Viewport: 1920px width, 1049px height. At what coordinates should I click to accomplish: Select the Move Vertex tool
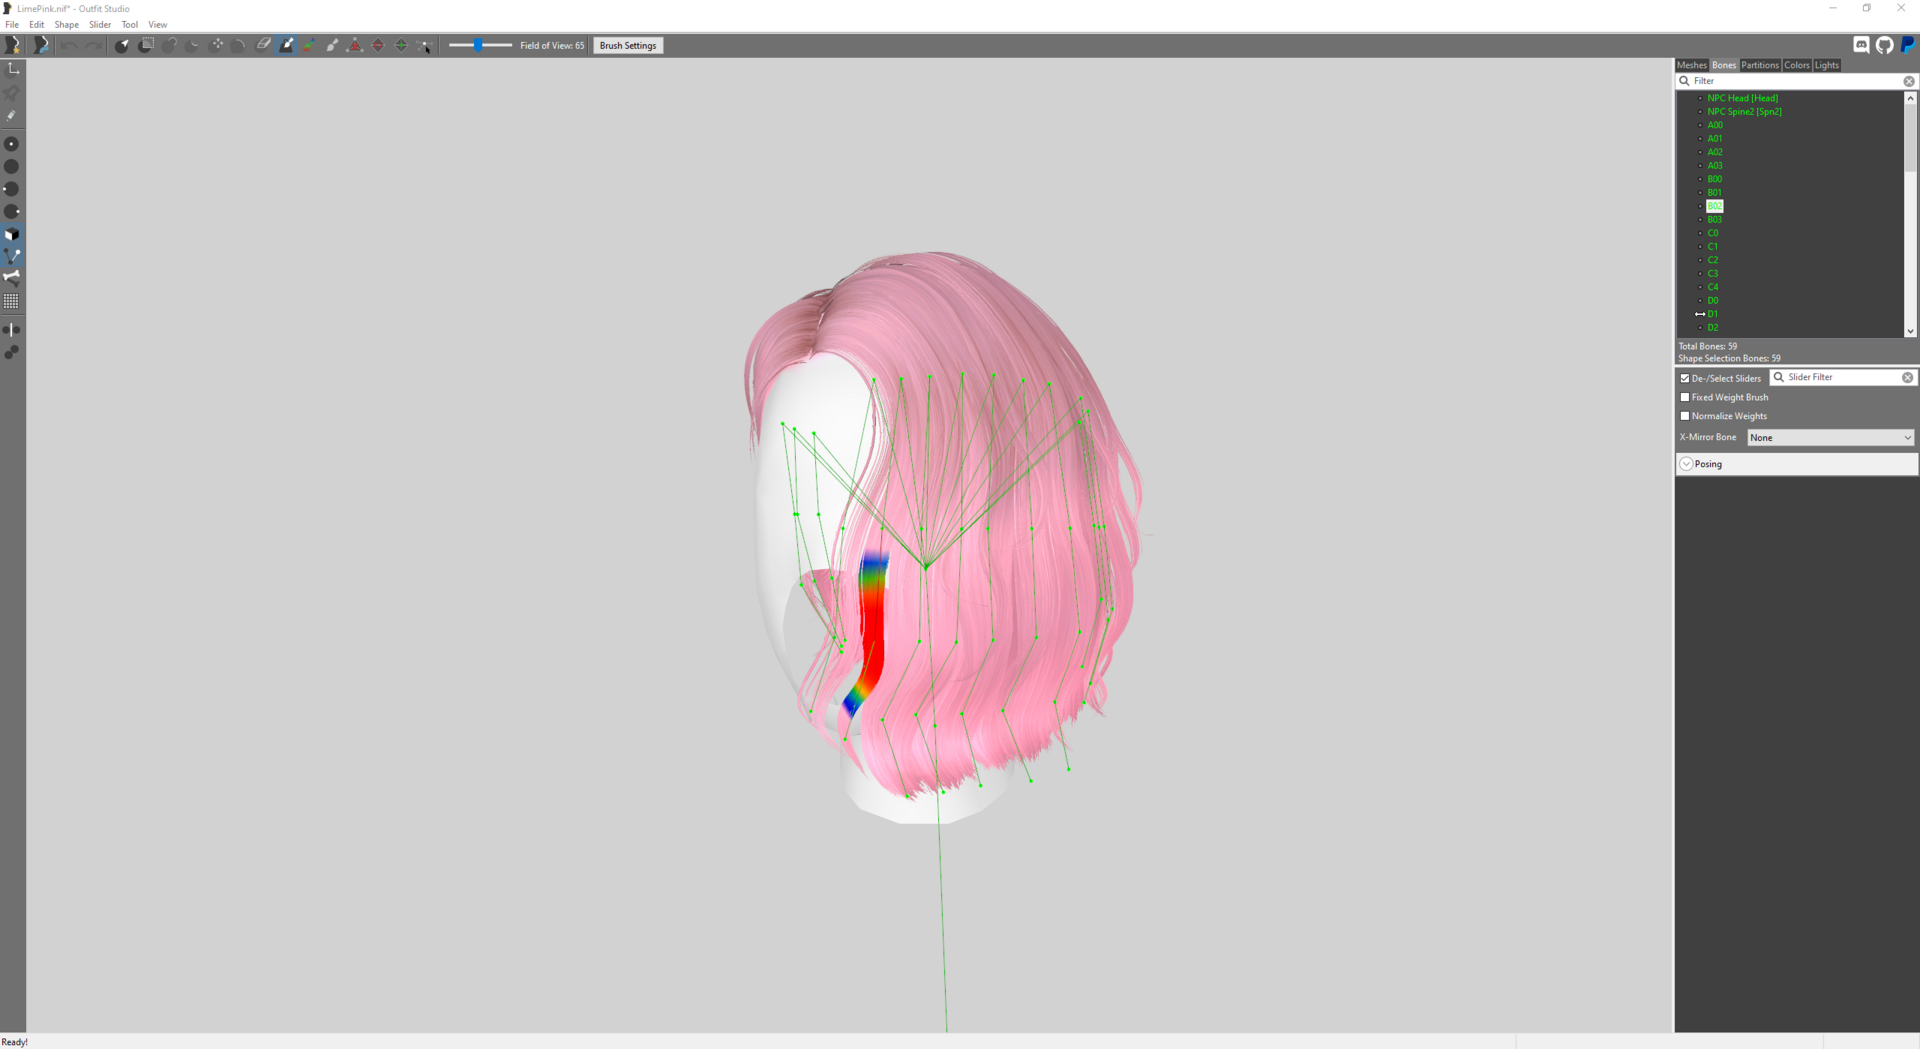[x=424, y=45]
